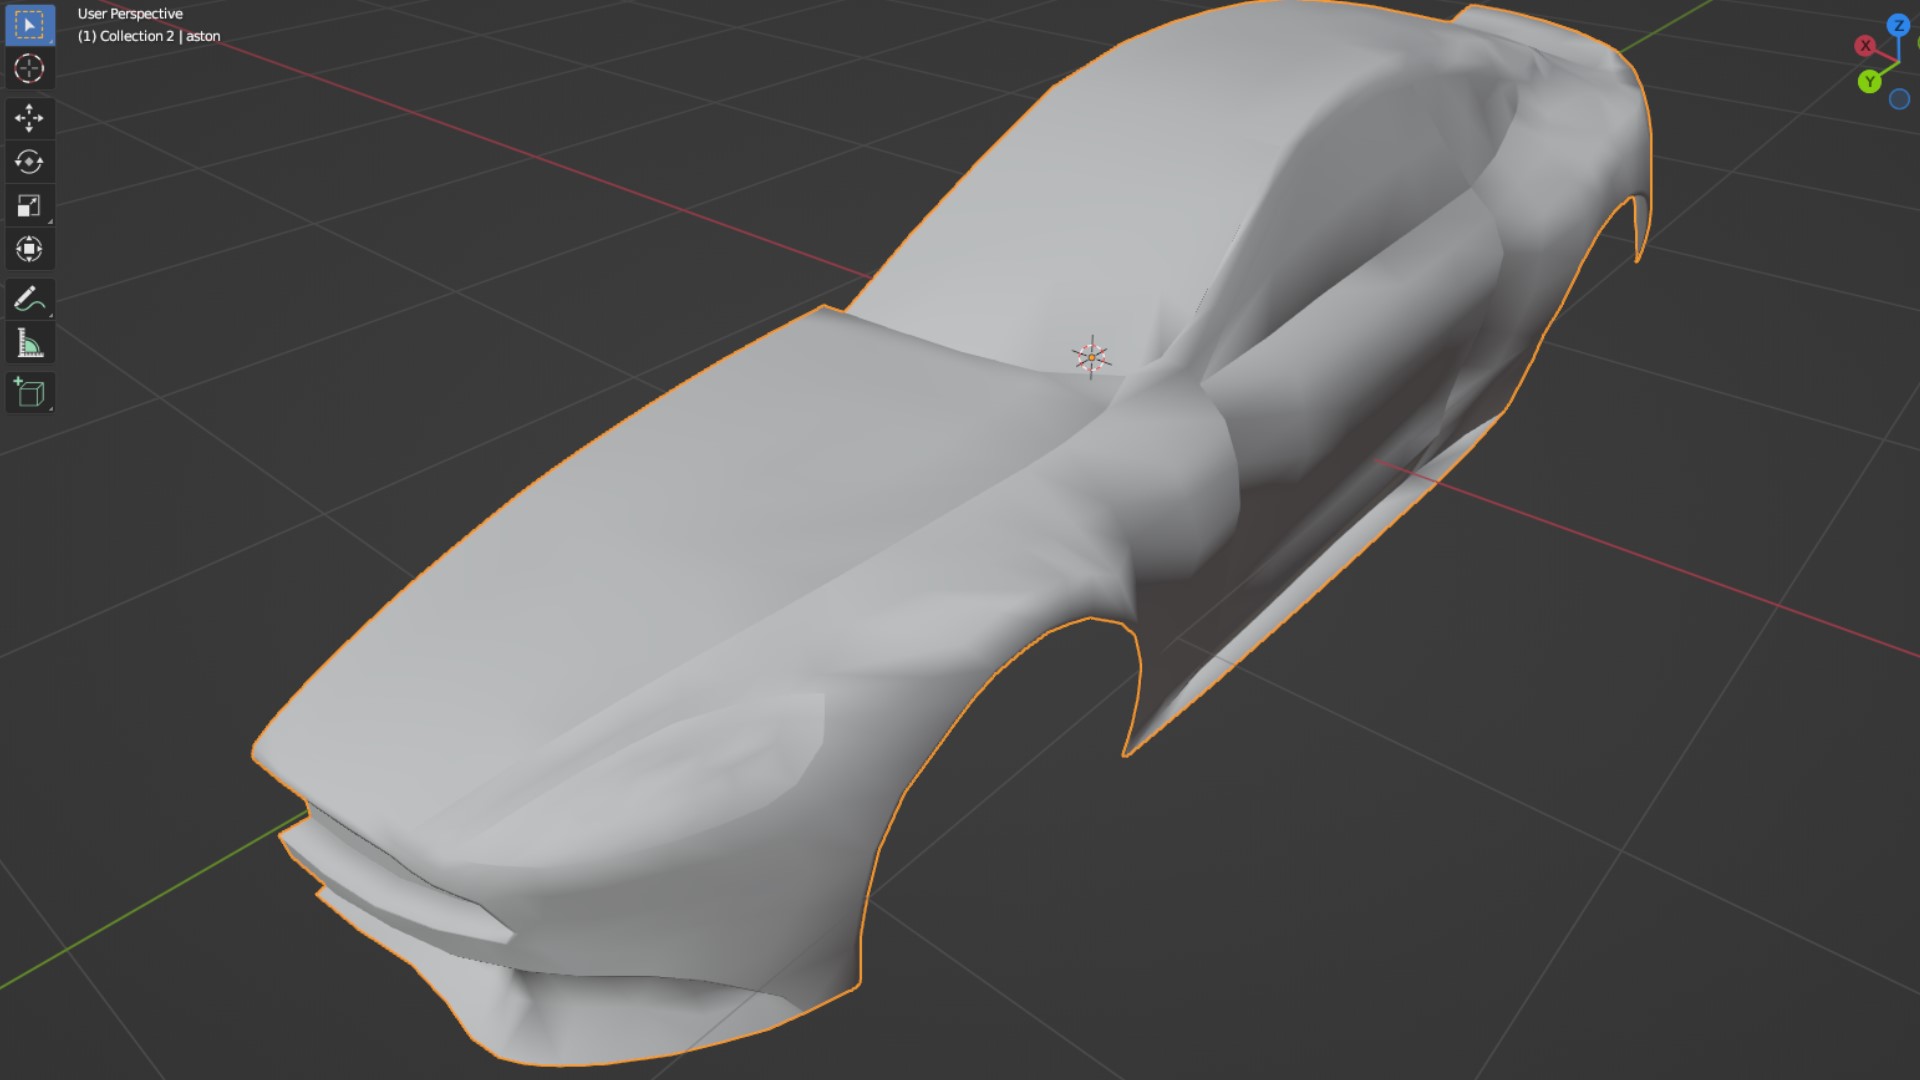The height and width of the screenshot is (1080, 1920).
Task: Enable the combined Transform tool
Action: click(29, 249)
